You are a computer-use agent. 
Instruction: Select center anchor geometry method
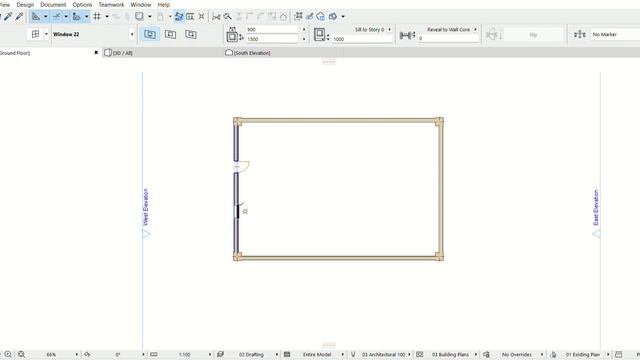point(150,34)
